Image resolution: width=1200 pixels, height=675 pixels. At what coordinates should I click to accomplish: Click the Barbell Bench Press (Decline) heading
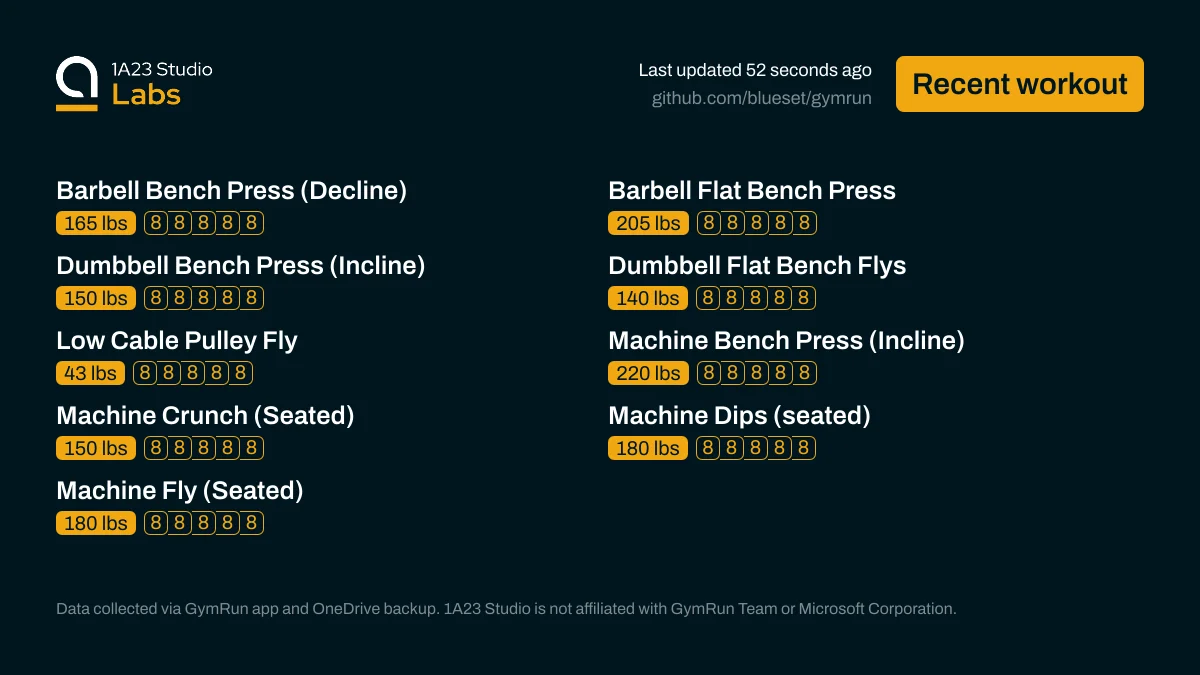pos(231,190)
